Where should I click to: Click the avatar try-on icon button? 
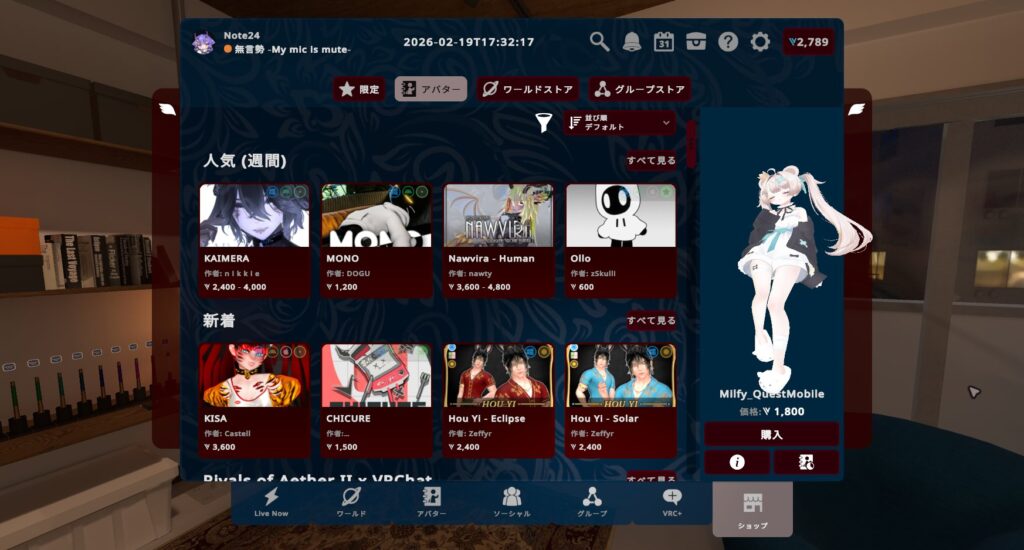(806, 462)
